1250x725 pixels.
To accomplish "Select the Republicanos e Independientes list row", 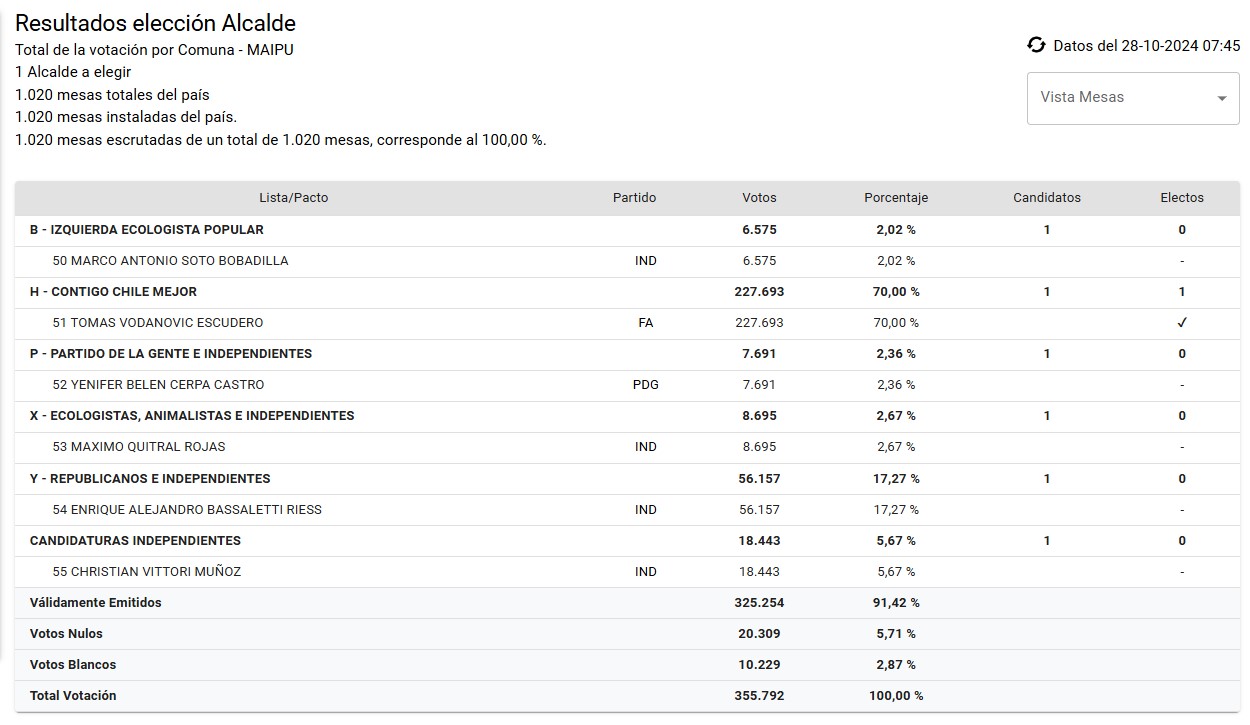I will tap(150, 479).
